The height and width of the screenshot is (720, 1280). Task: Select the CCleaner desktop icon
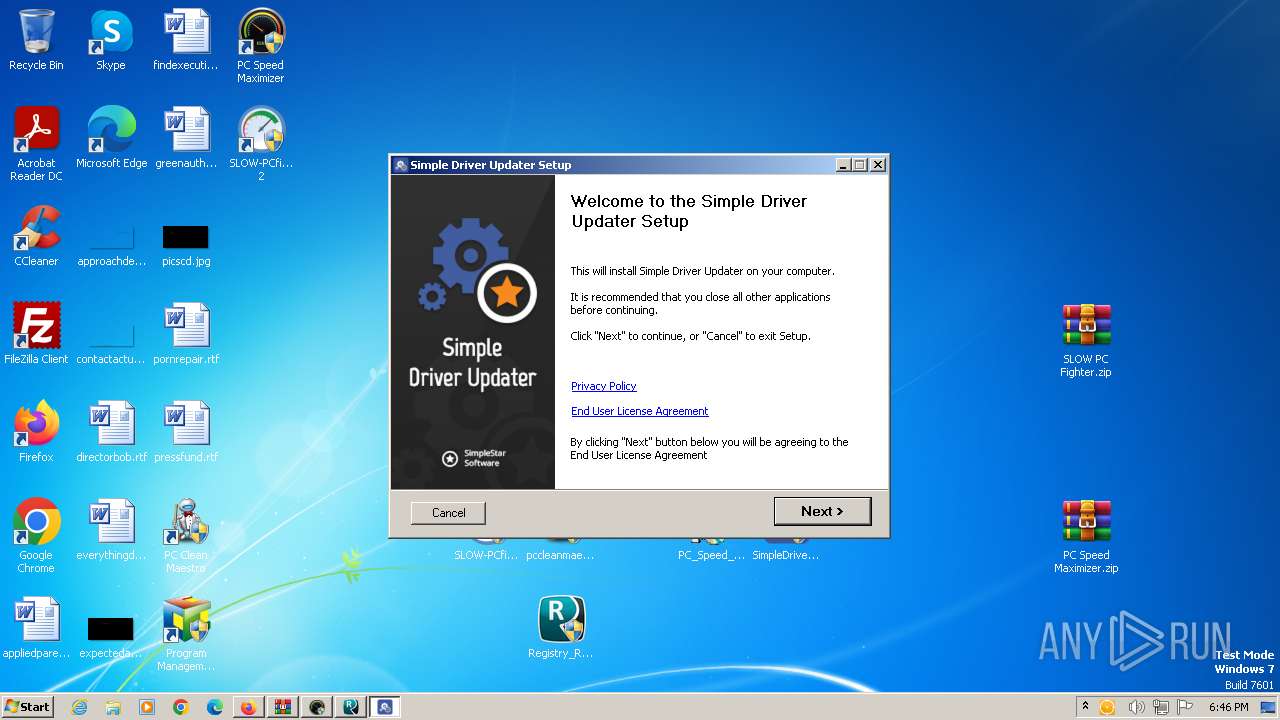pos(36,236)
